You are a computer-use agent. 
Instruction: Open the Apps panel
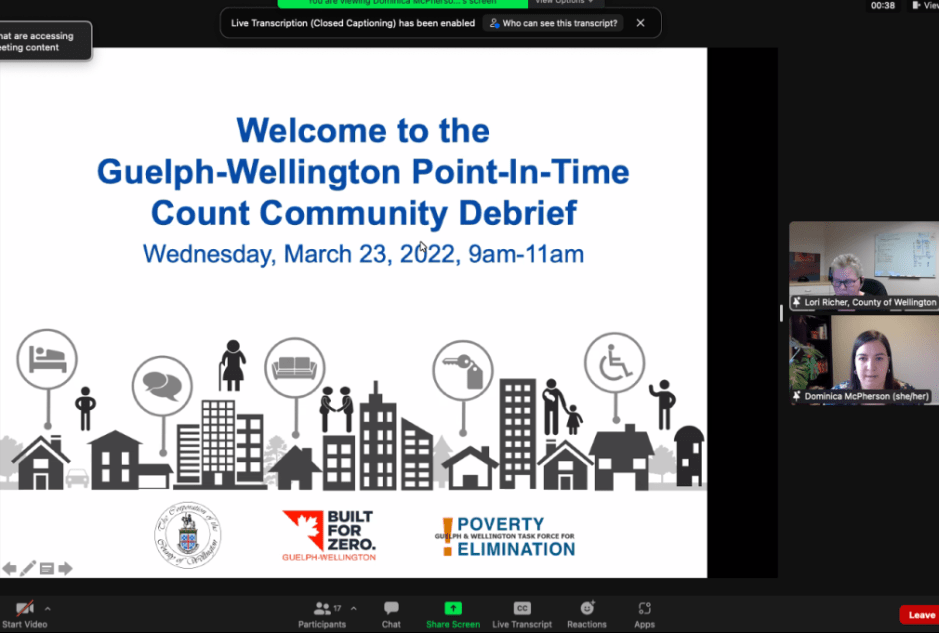point(644,613)
